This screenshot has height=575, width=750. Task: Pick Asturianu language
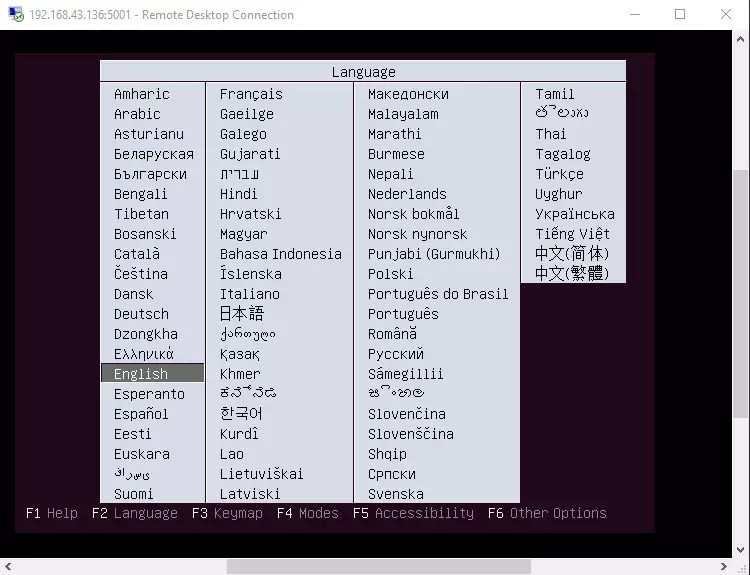(149, 134)
